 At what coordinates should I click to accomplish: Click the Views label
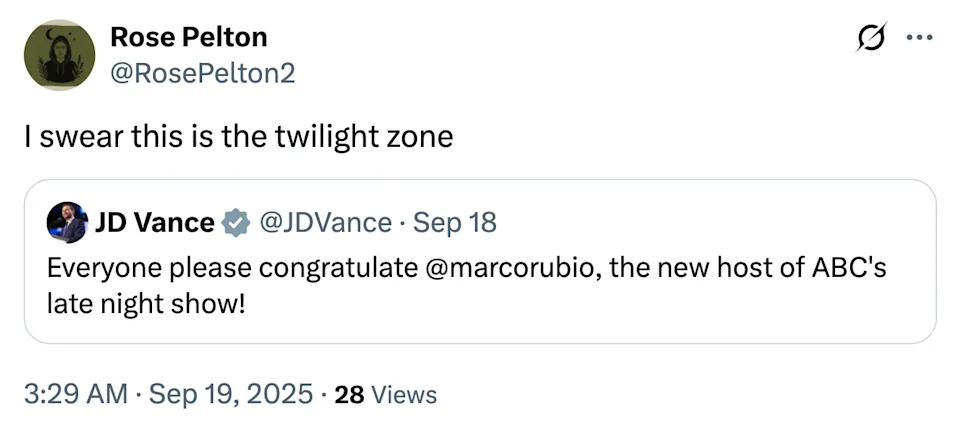tap(403, 395)
